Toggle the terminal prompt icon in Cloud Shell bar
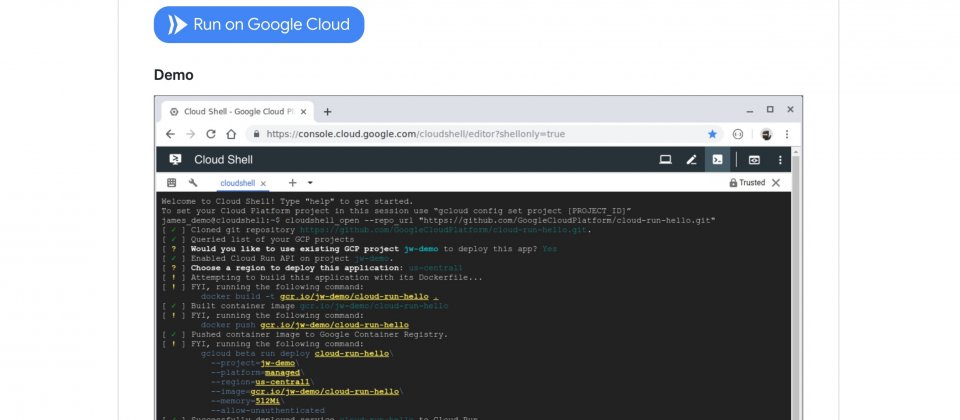The width and height of the screenshot is (960, 420). point(717,160)
